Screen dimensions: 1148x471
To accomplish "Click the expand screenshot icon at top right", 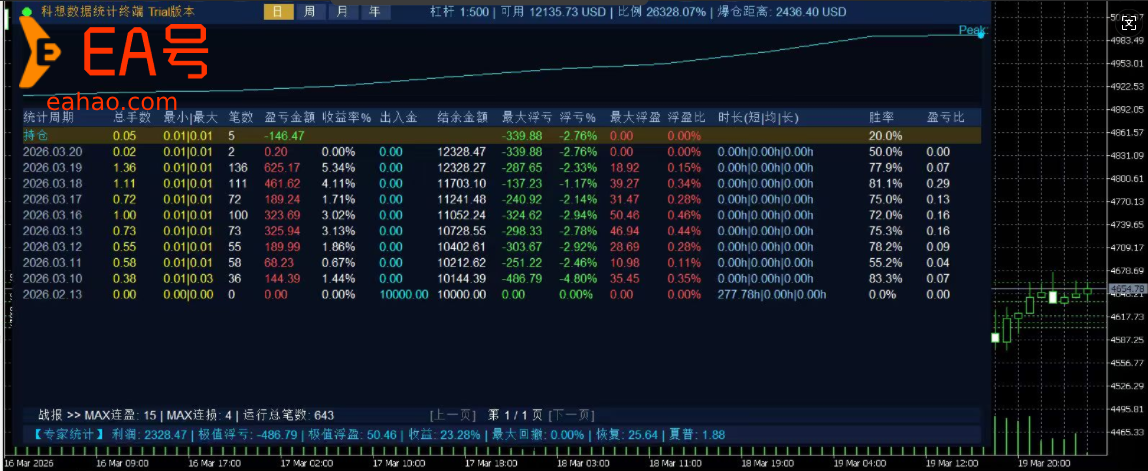I will (x=1130, y=21).
